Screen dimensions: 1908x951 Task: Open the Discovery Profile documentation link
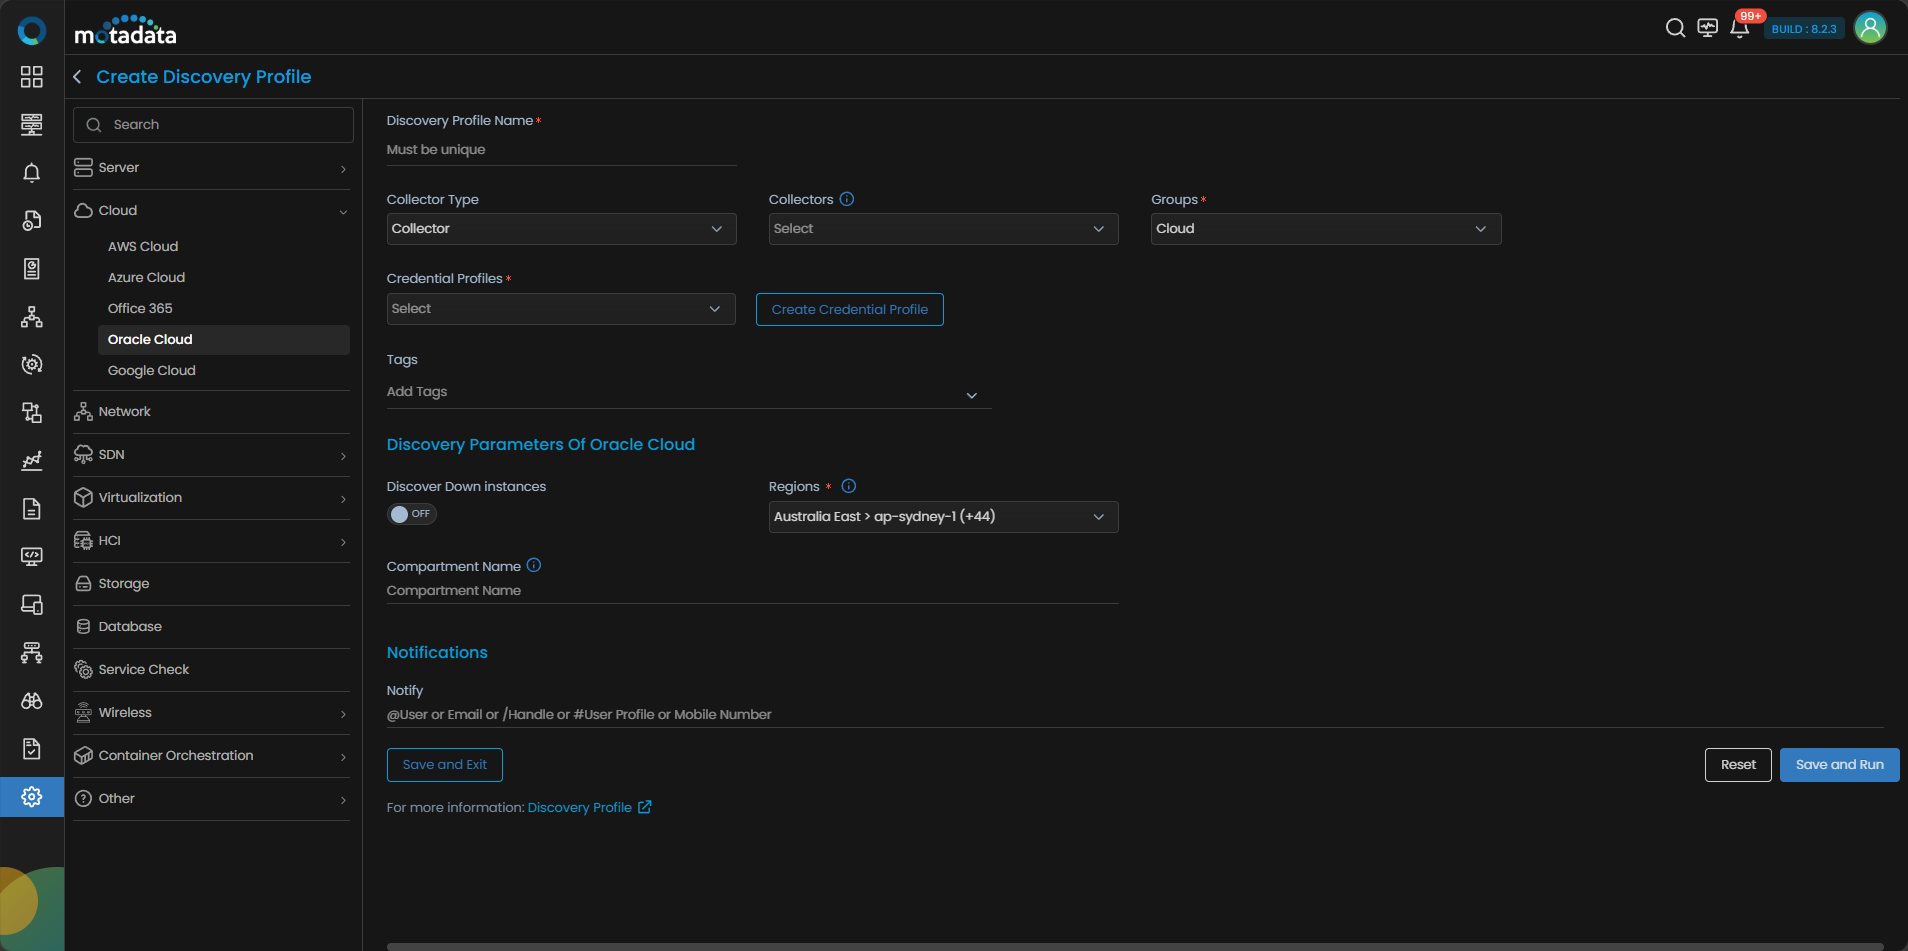(590, 808)
